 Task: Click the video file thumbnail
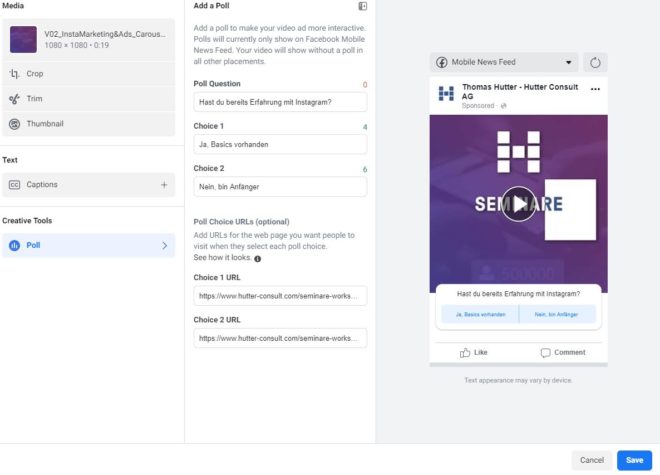click(23, 39)
